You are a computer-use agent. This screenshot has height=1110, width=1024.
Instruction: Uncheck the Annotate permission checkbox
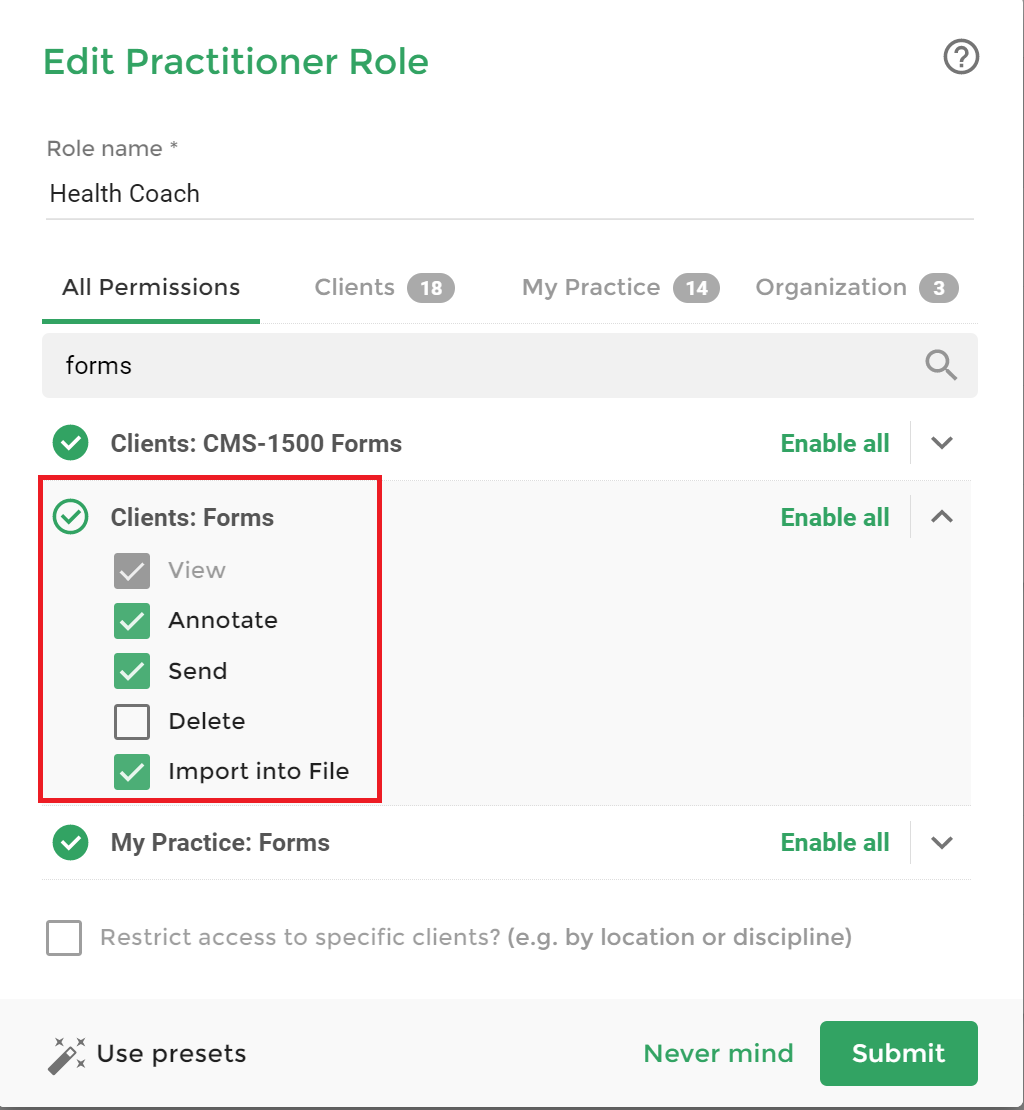coord(132,621)
